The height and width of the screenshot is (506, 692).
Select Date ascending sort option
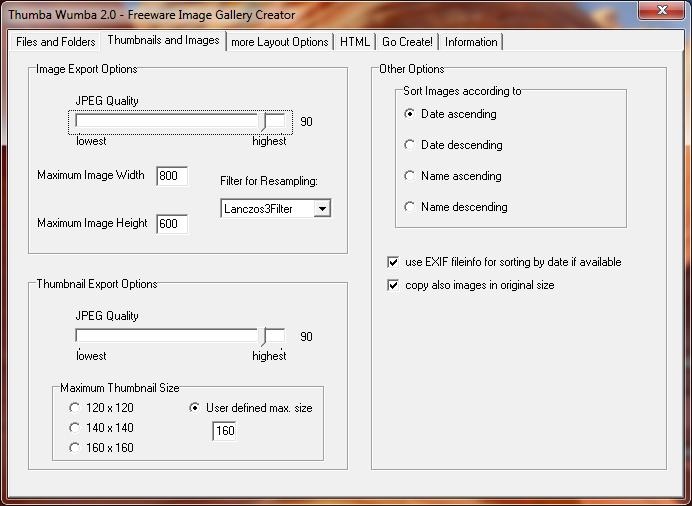point(410,114)
